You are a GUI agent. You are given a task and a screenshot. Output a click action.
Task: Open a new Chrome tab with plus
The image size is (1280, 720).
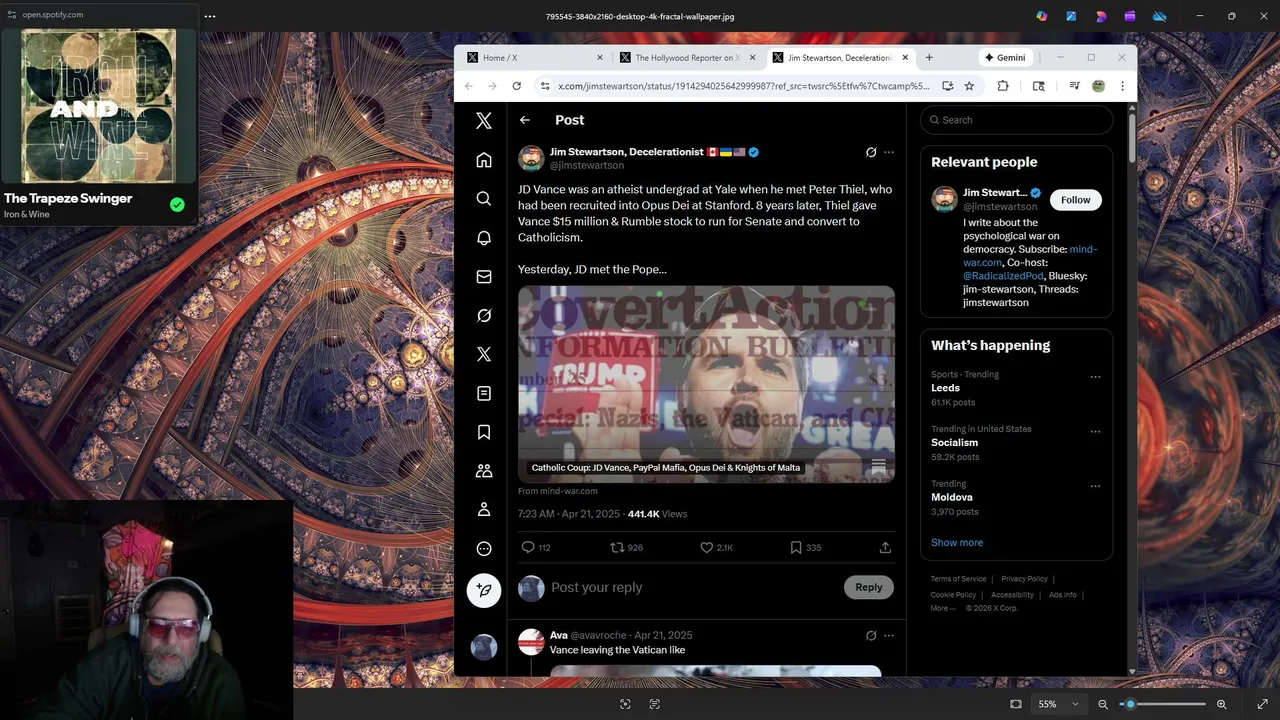click(x=929, y=57)
